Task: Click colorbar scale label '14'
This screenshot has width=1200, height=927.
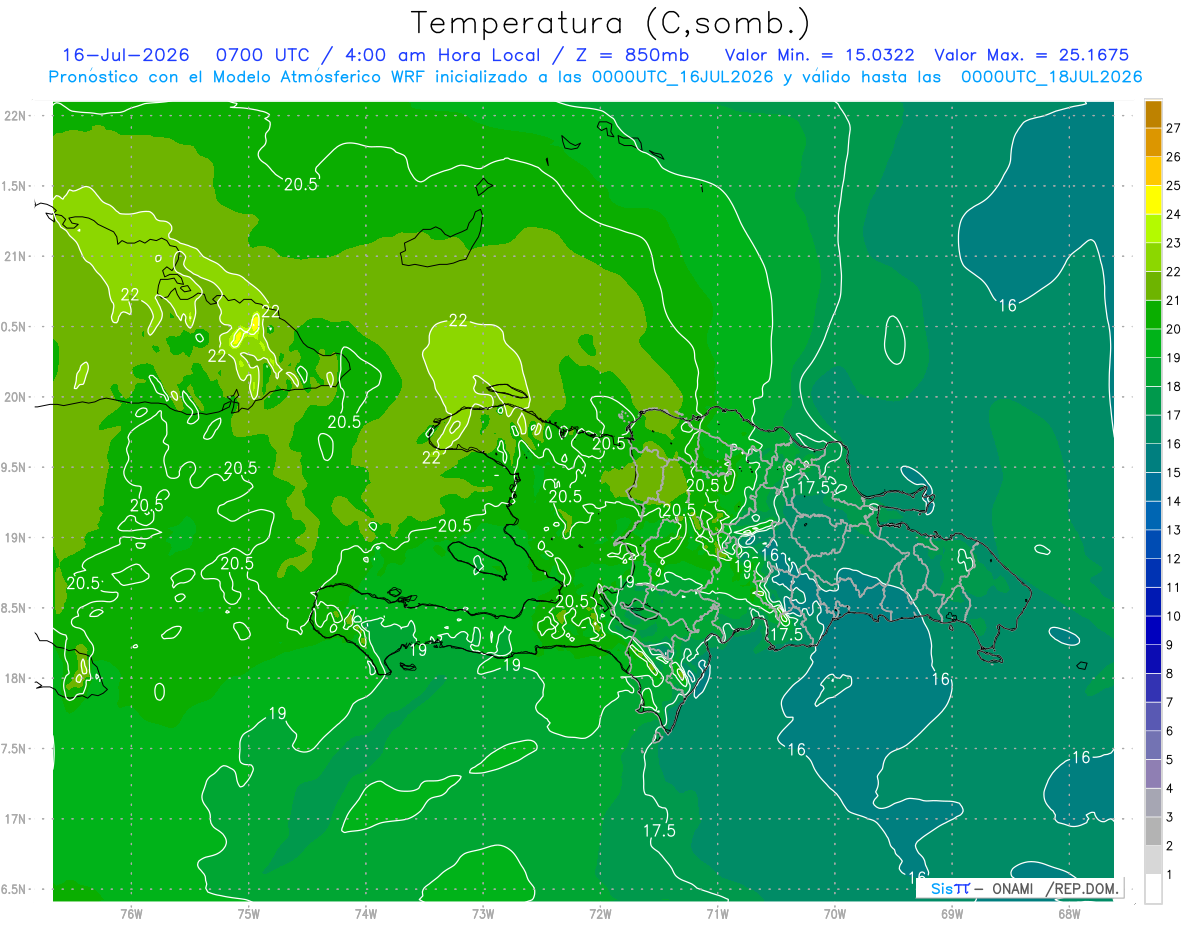Action: coord(1174,501)
